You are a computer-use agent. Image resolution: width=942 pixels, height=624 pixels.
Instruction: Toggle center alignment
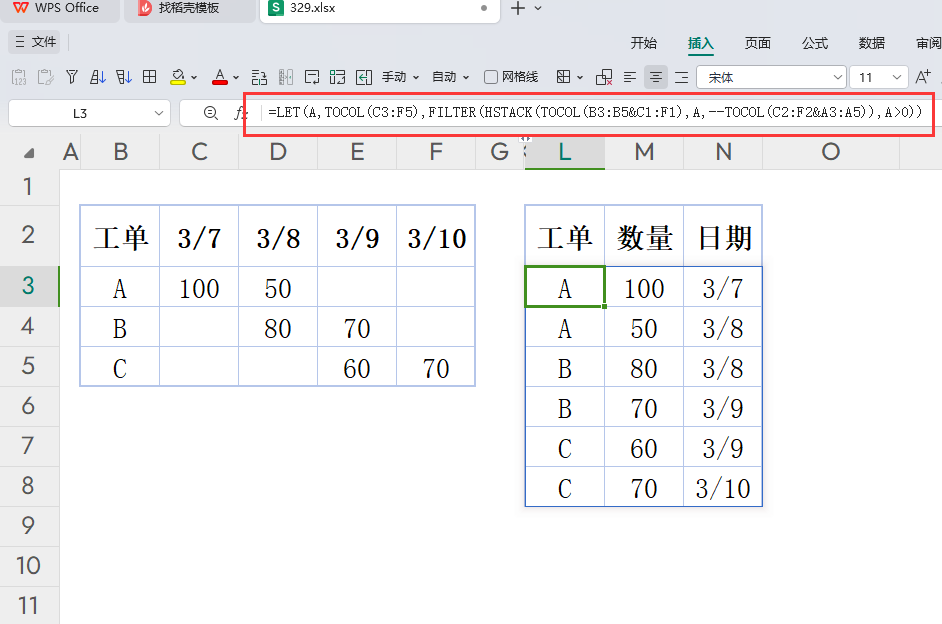tap(655, 77)
